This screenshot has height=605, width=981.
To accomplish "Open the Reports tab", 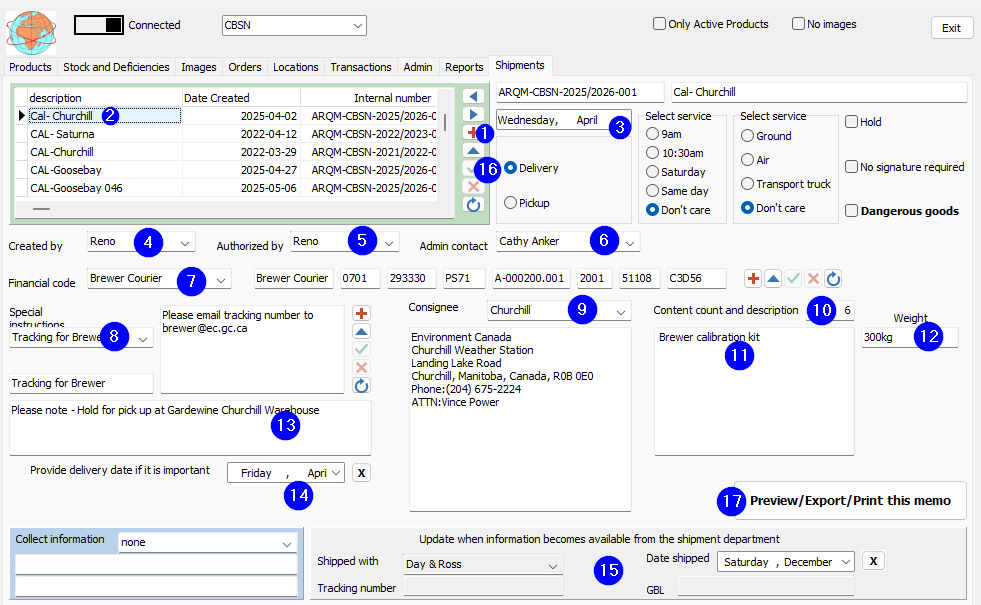I will [464, 67].
